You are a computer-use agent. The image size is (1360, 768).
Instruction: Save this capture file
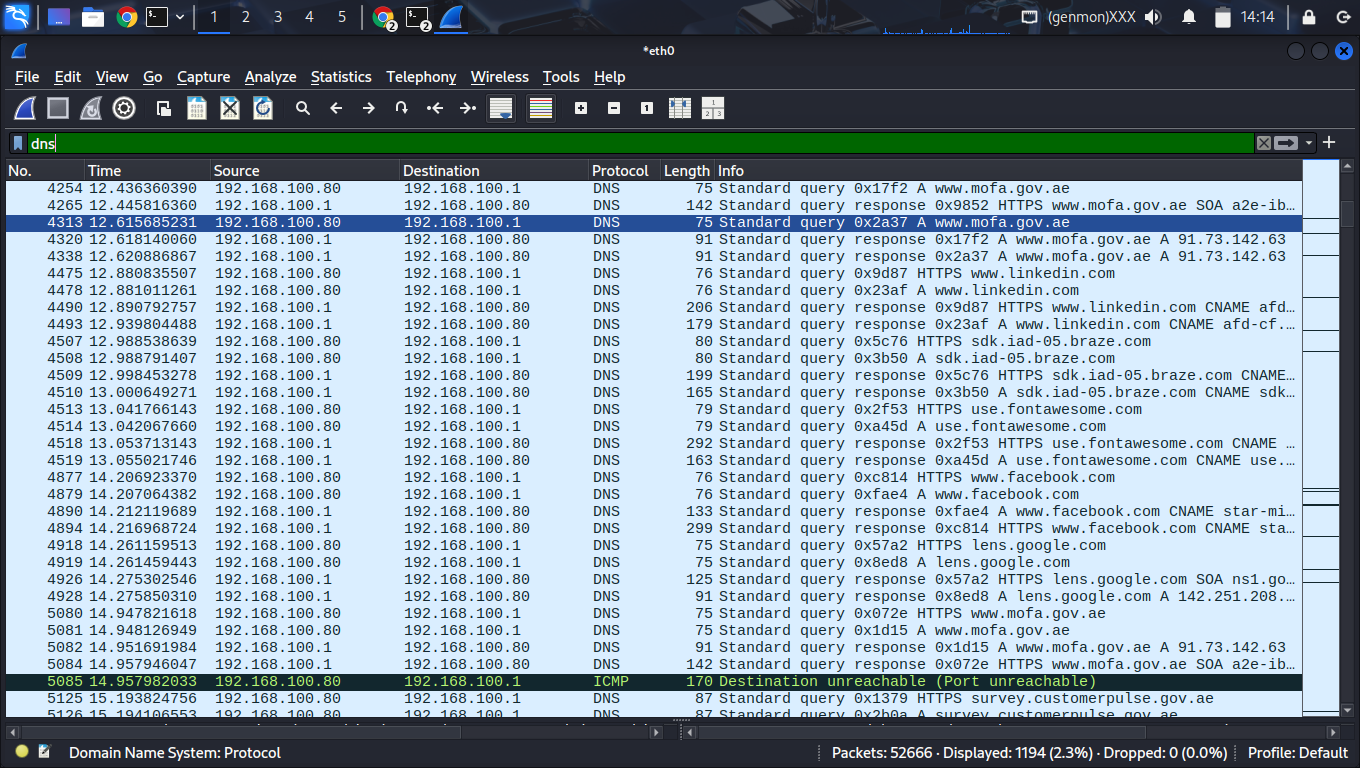pos(197,108)
